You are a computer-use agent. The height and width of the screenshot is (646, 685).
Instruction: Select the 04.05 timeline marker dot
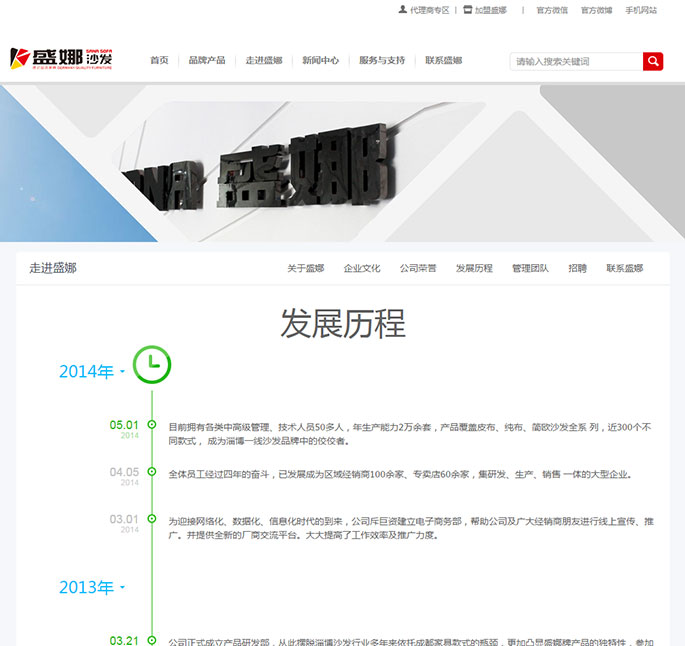(x=152, y=472)
